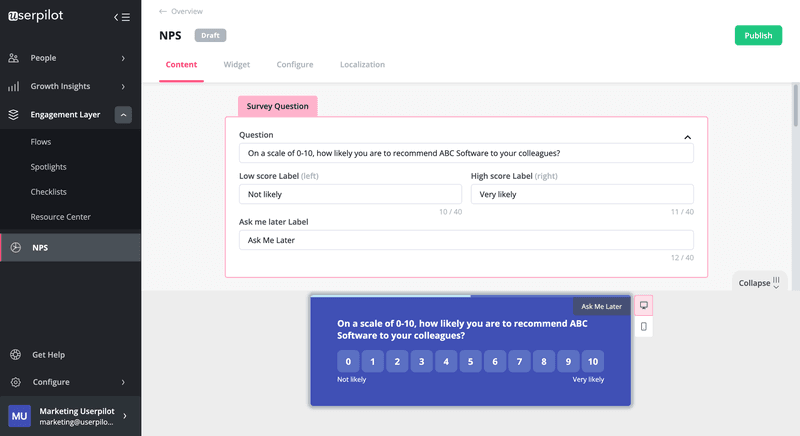This screenshot has height=436, width=800.
Task: Click the Get Help icon
Action: (x=15, y=354)
